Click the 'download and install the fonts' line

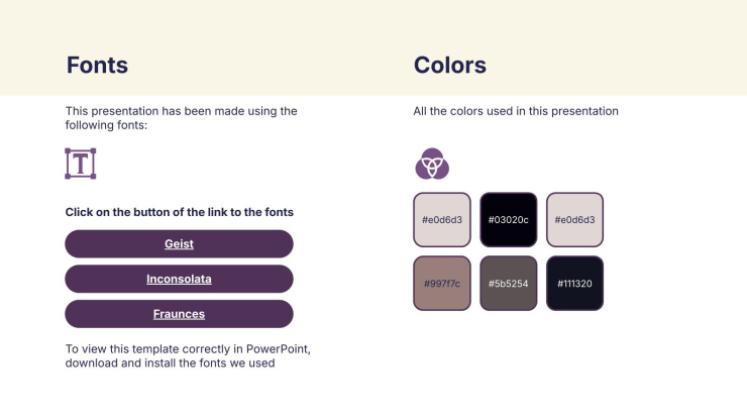click(x=170, y=363)
